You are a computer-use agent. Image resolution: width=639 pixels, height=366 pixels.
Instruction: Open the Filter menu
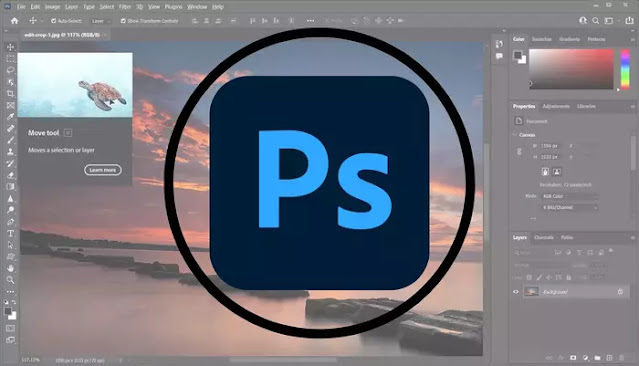tap(125, 7)
